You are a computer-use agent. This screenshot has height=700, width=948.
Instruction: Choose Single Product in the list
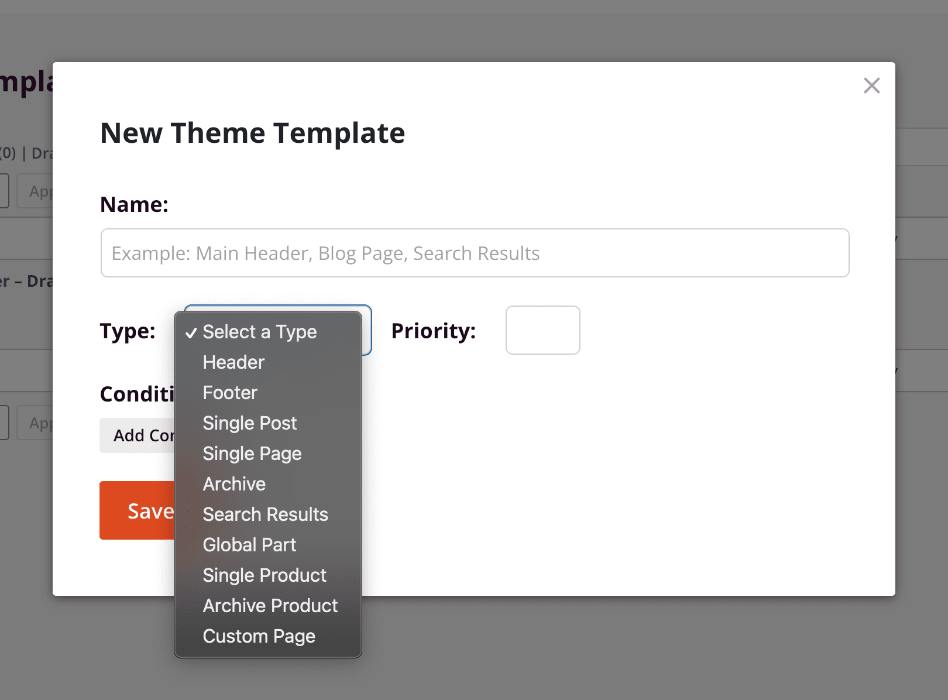264,575
